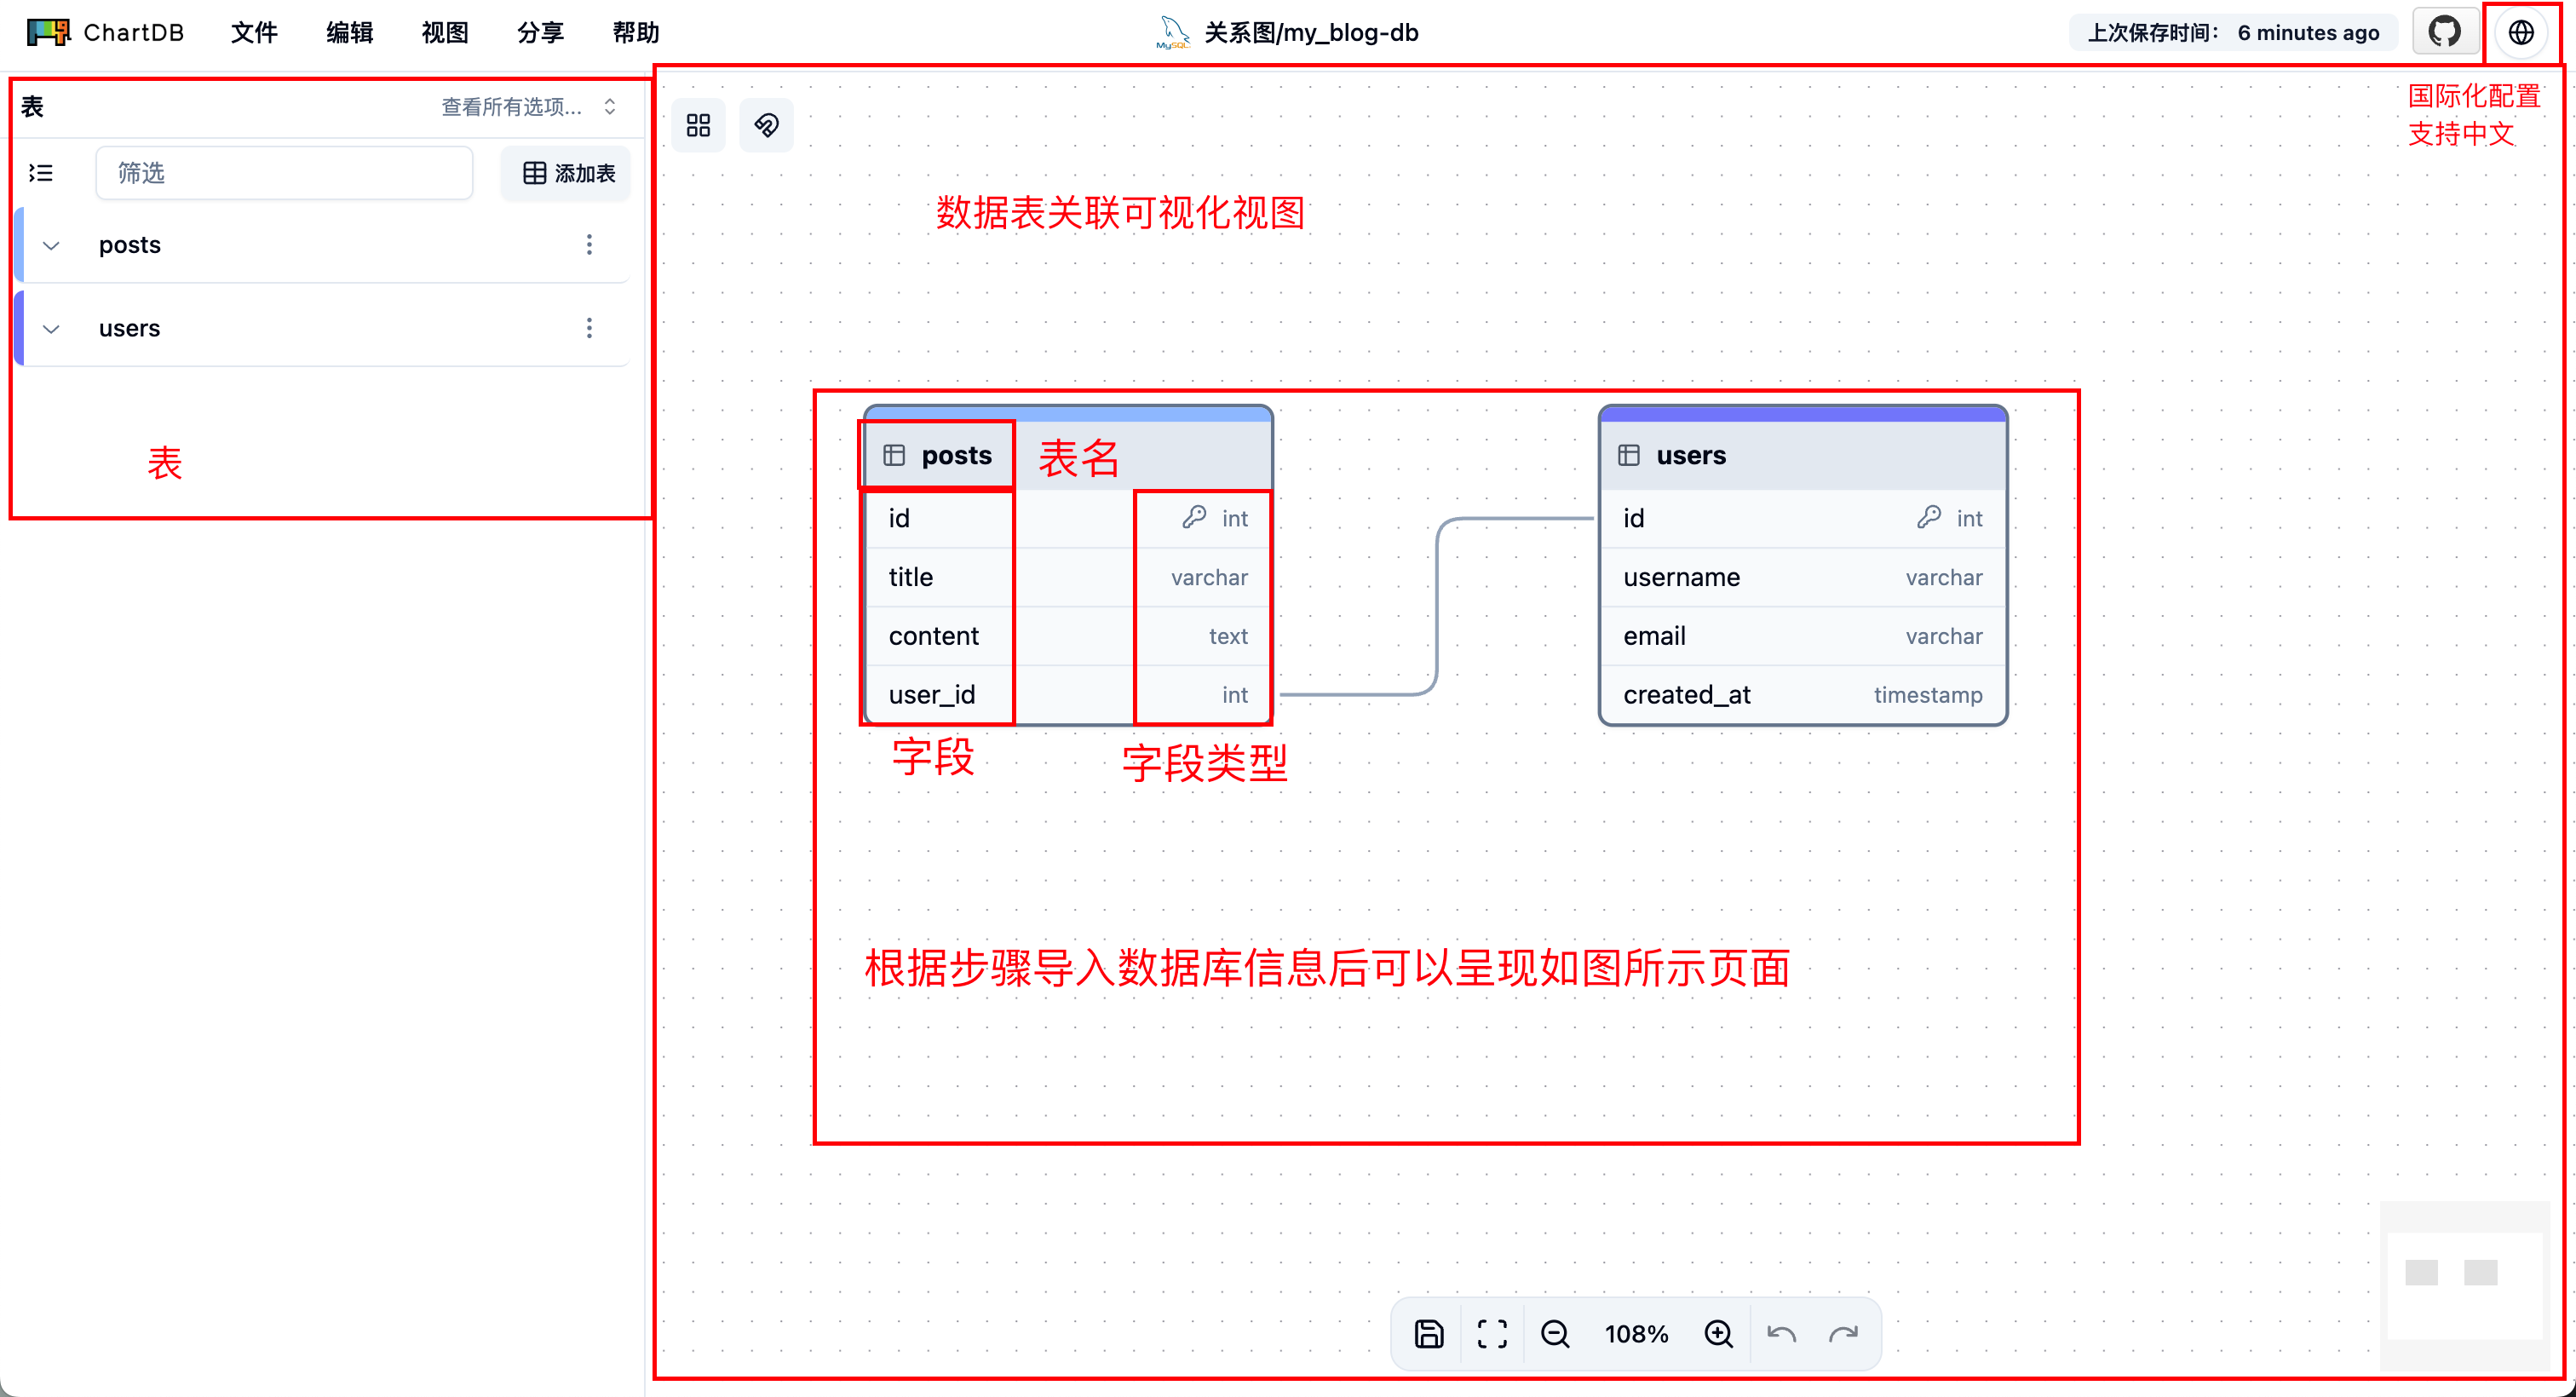The width and height of the screenshot is (2576, 1397).
Task: Expand the posts table in sidebar
Action: pos(51,245)
